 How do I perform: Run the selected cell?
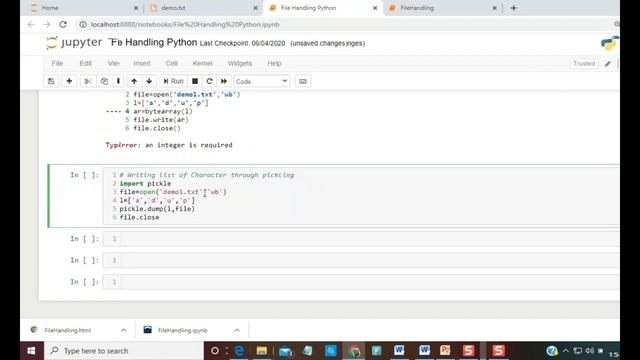click(x=173, y=81)
